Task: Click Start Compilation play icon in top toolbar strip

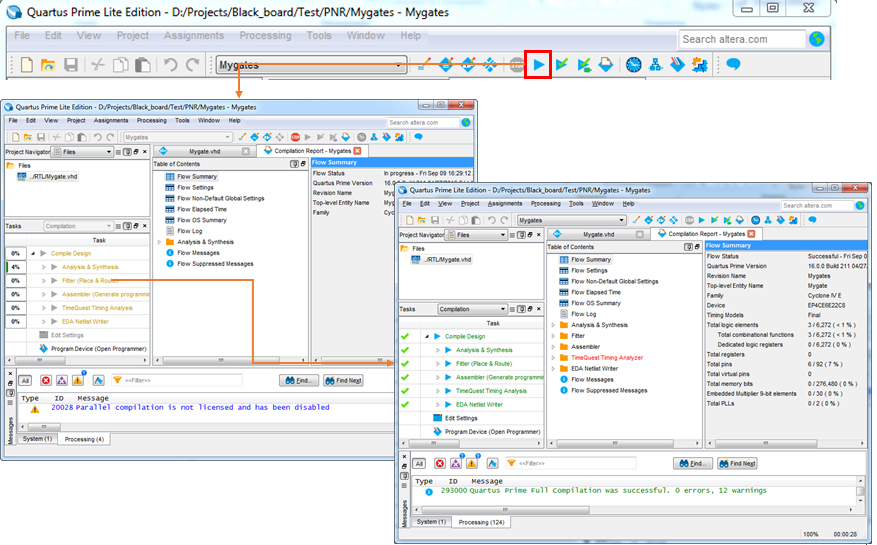Action: tap(539, 65)
